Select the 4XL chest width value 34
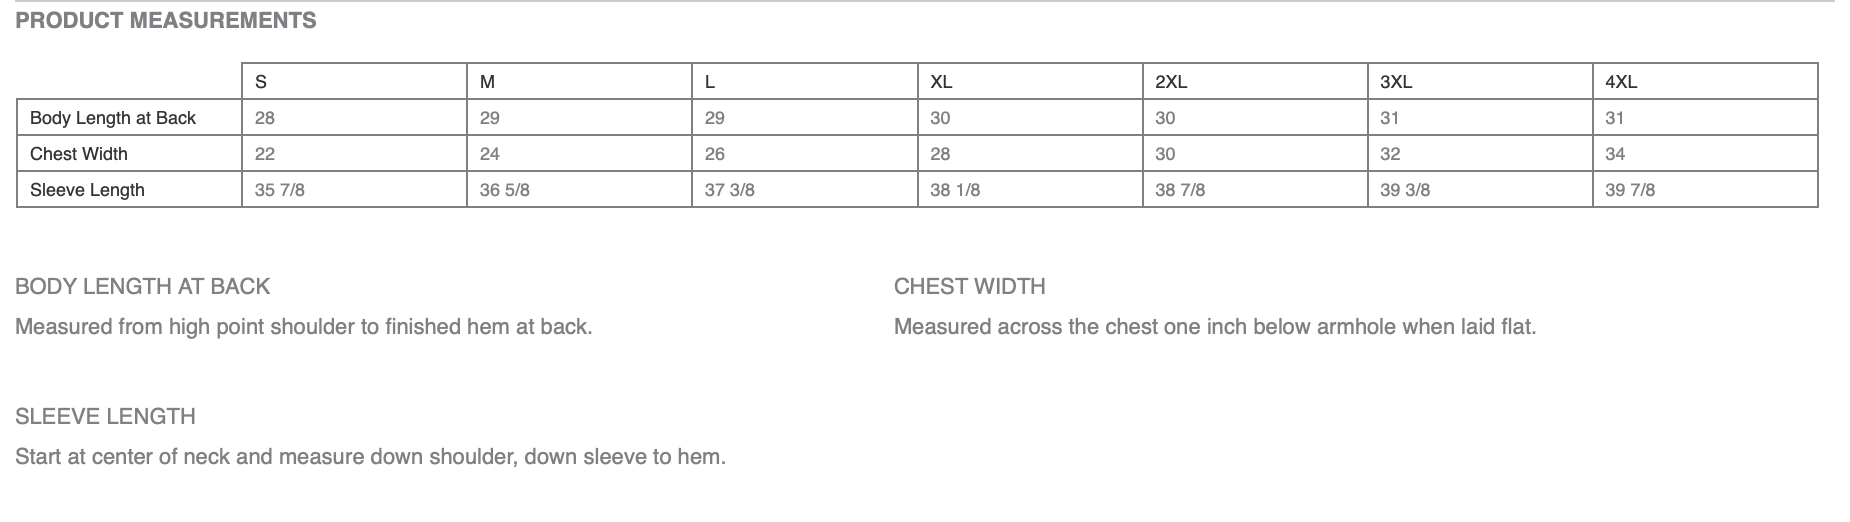The width and height of the screenshot is (1850, 522). [1615, 154]
